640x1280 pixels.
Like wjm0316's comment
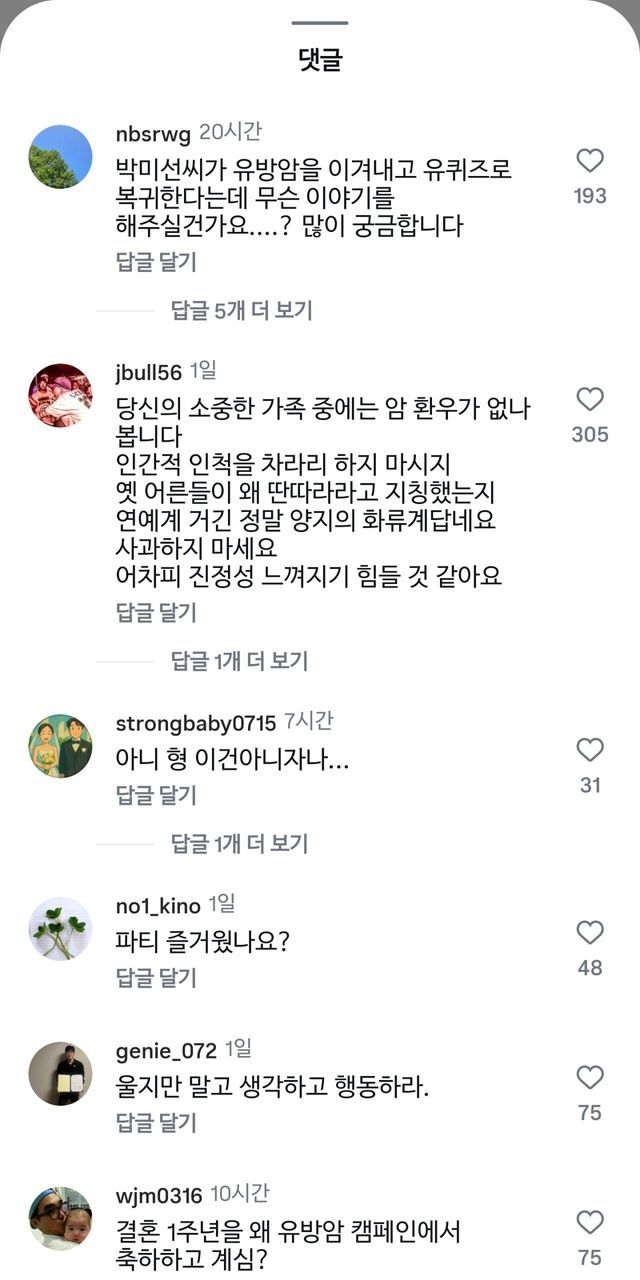[590, 1222]
